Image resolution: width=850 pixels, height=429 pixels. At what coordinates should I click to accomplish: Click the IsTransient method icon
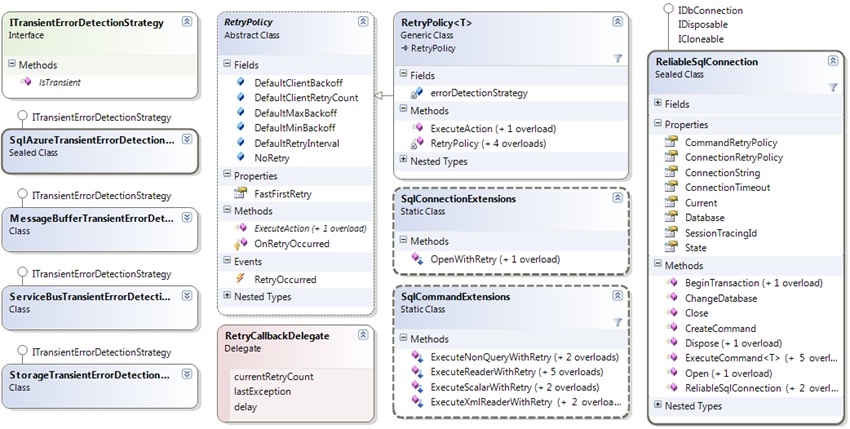point(25,82)
